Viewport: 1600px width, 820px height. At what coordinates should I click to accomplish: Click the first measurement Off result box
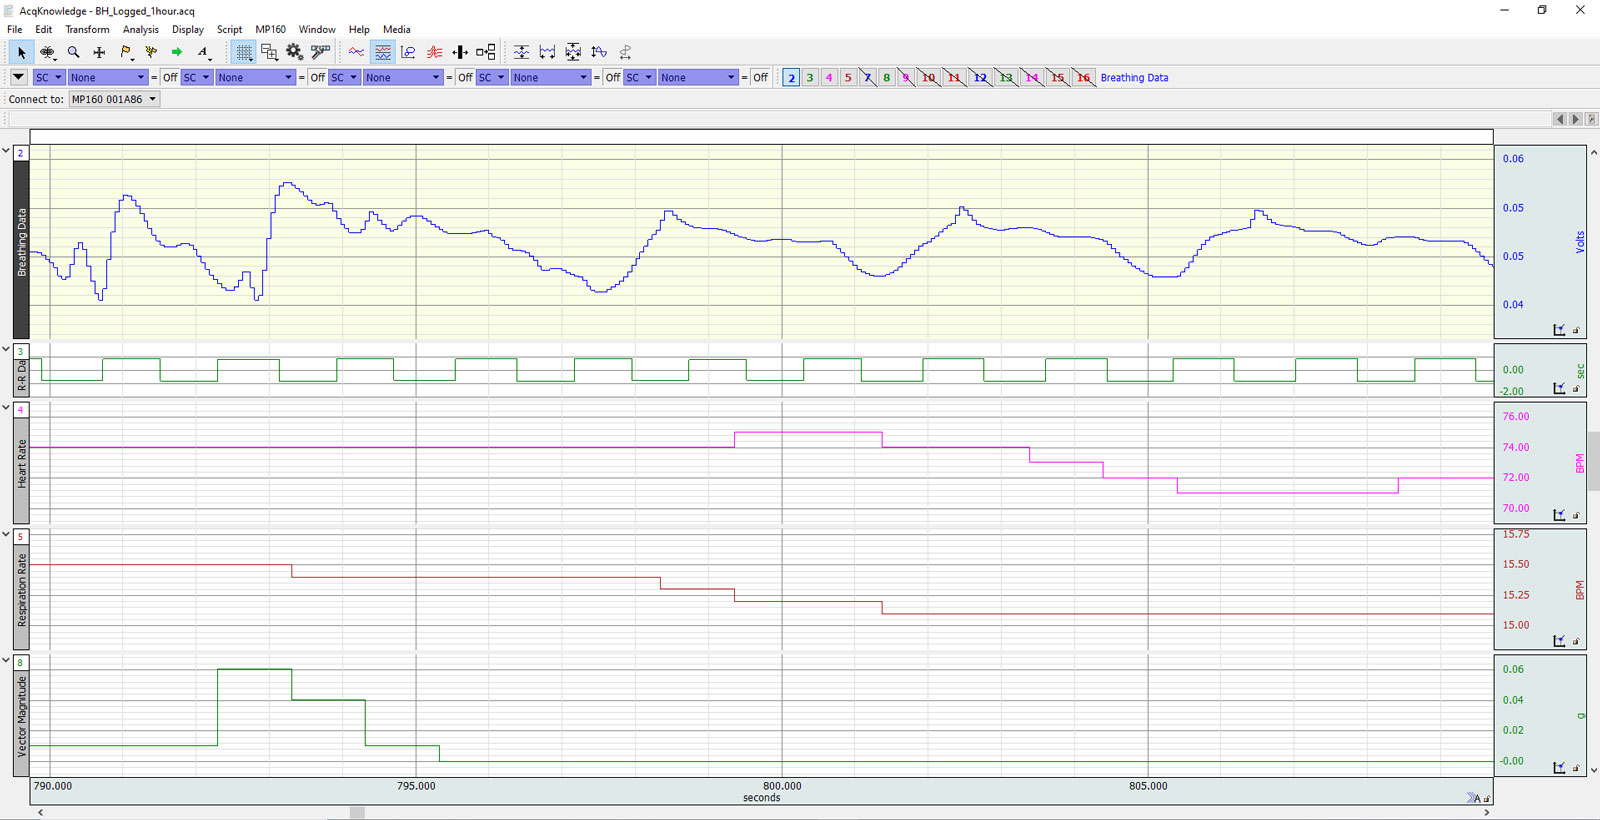170,77
